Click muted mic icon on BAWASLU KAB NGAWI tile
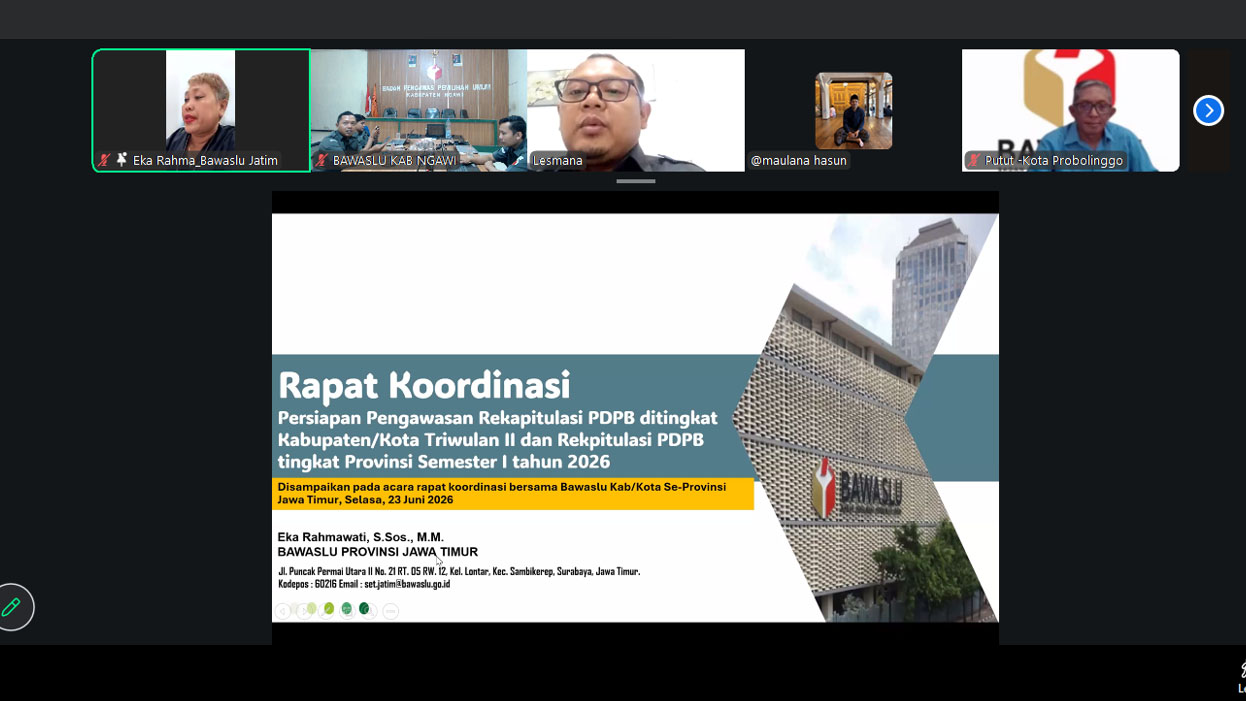The image size is (1246, 701). pyautogui.click(x=322, y=160)
